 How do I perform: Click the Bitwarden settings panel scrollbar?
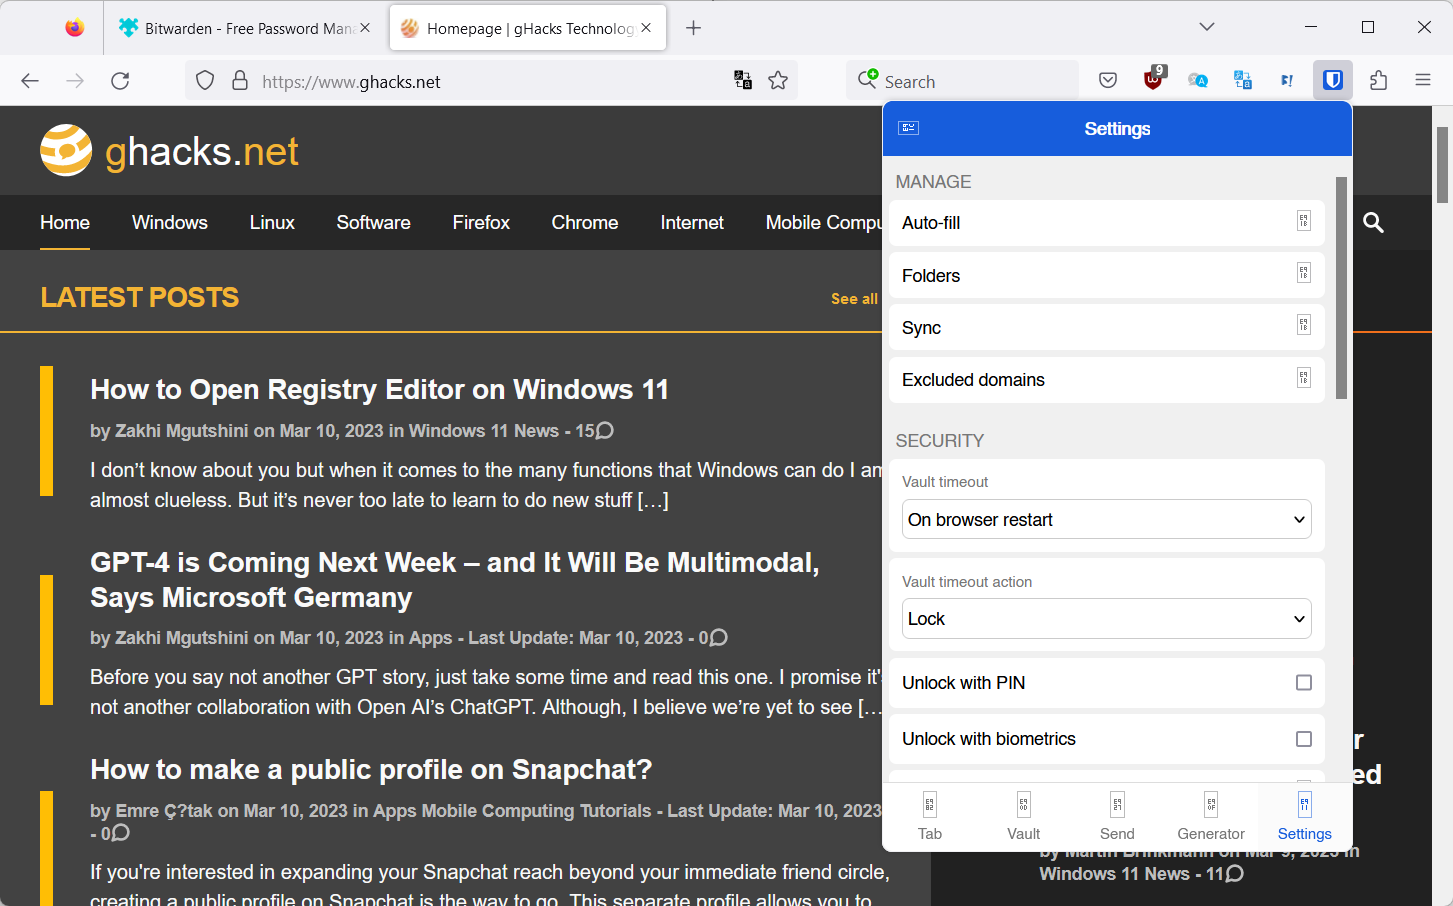1341,288
